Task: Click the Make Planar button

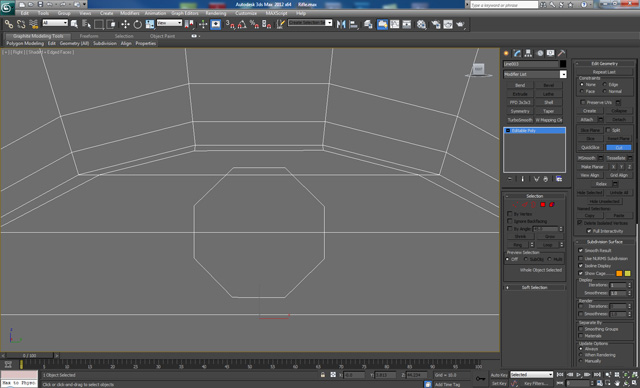Action: tap(592, 167)
